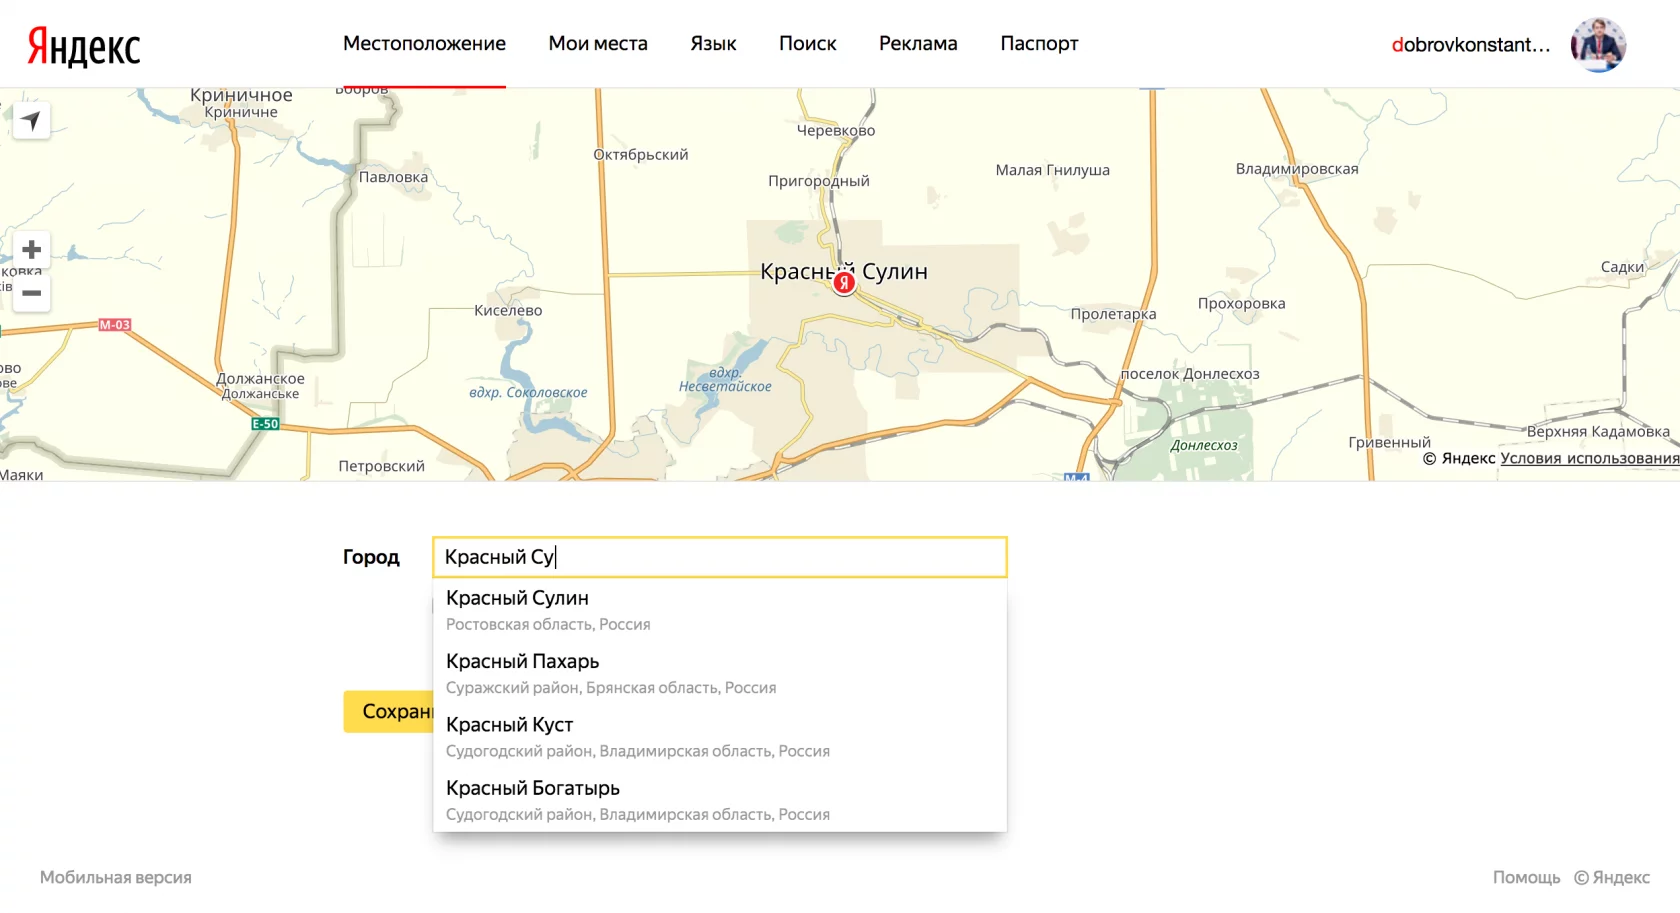The image size is (1680, 913).
Task: Click Октябрьский label on map
Action: point(640,155)
